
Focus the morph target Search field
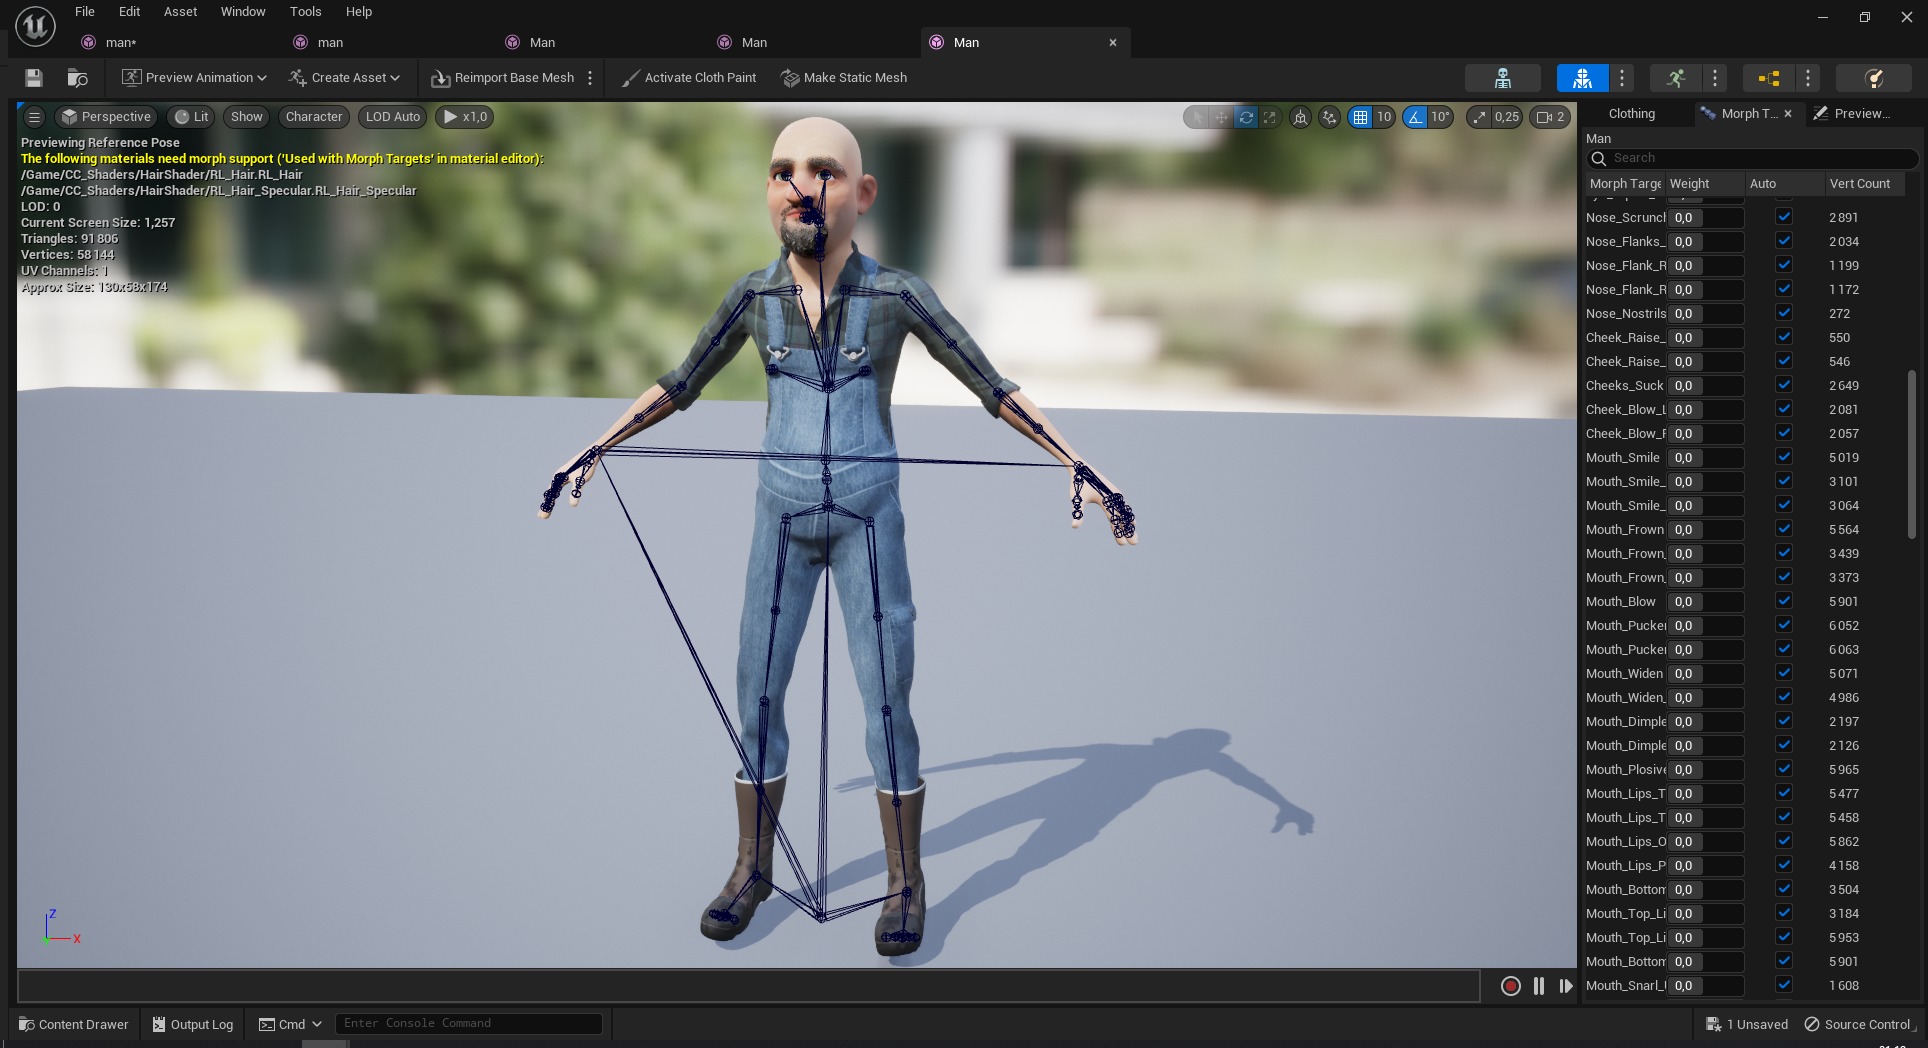pos(1752,158)
